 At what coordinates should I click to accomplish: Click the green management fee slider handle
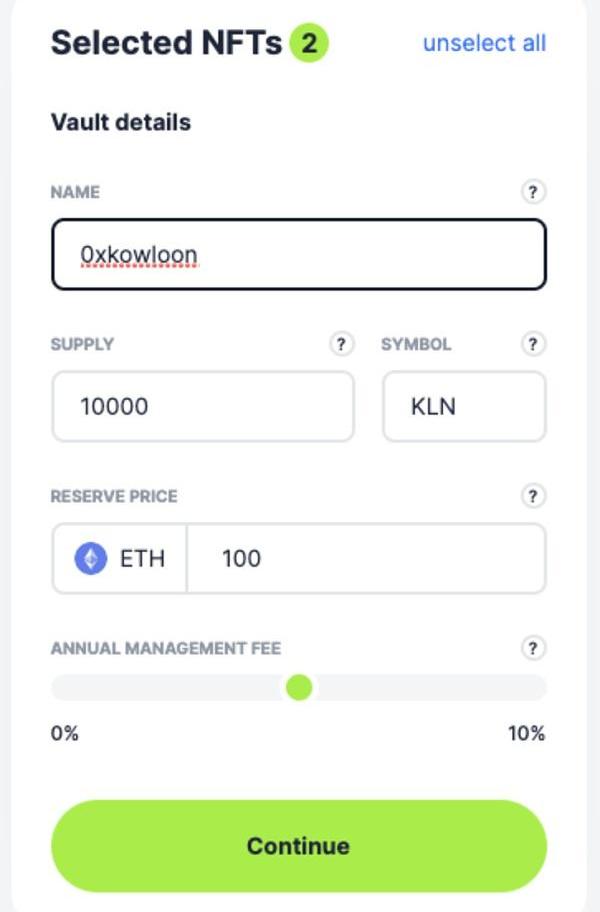tap(299, 687)
